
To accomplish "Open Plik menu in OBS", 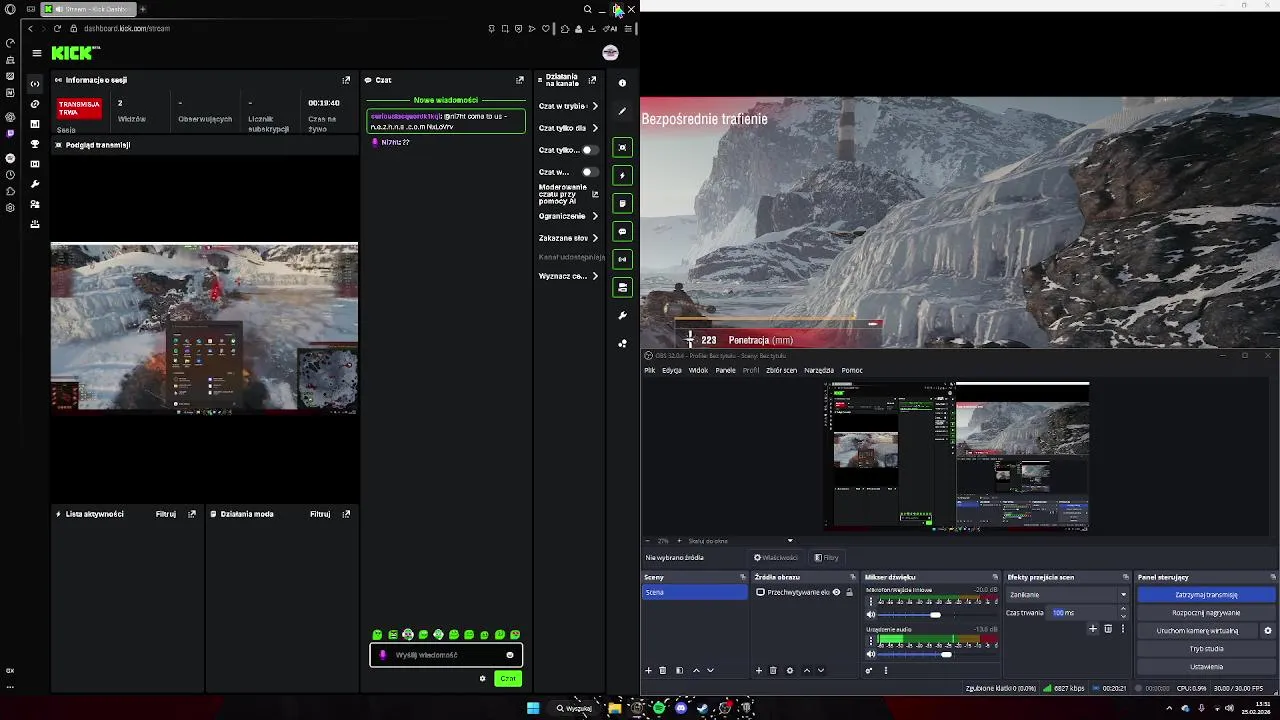I will click(650, 370).
